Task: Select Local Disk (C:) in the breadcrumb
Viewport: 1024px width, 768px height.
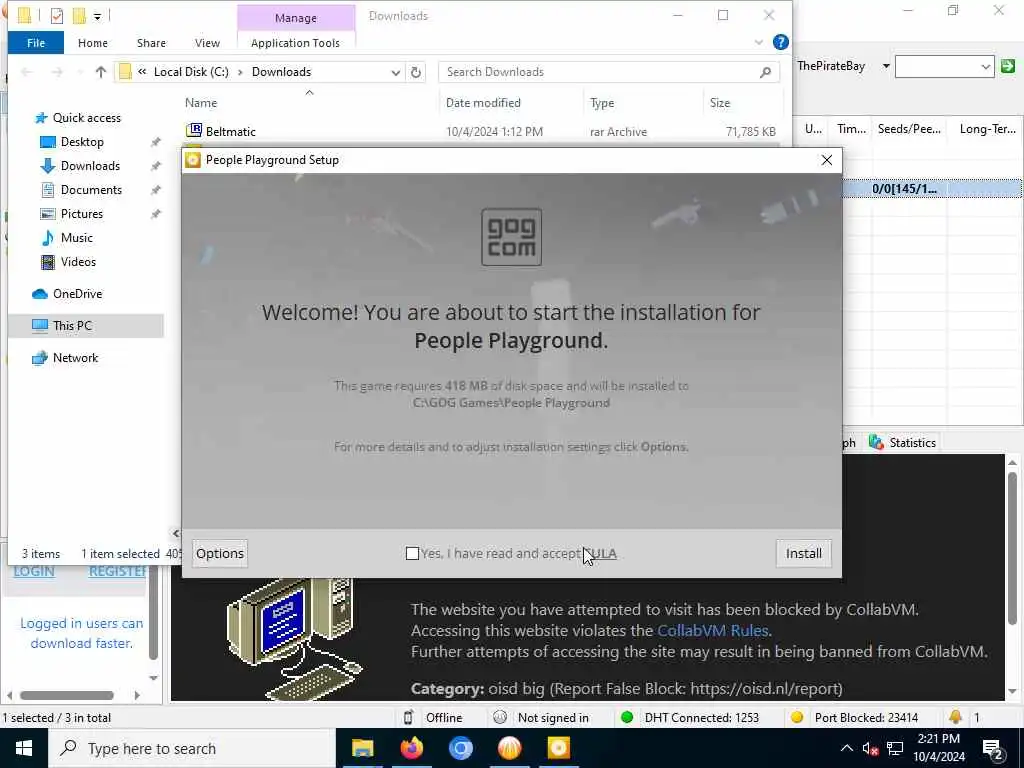Action: pyautogui.click(x=191, y=72)
